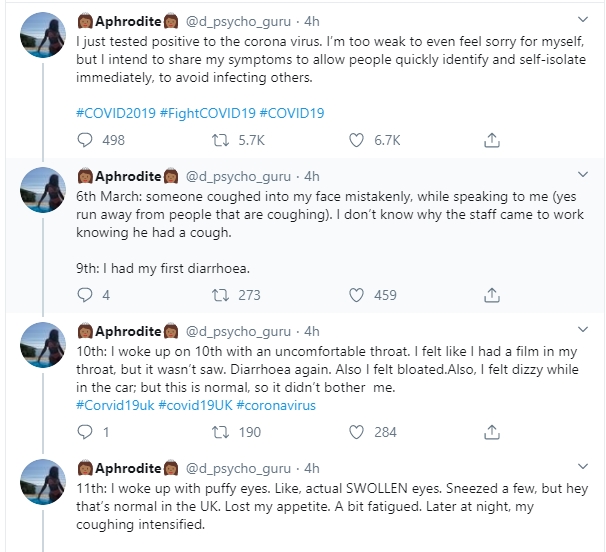Expand the 6th March tweet menu chevron
Image resolution: width=606 pixels, height=552 pixels.
[585, 175]
